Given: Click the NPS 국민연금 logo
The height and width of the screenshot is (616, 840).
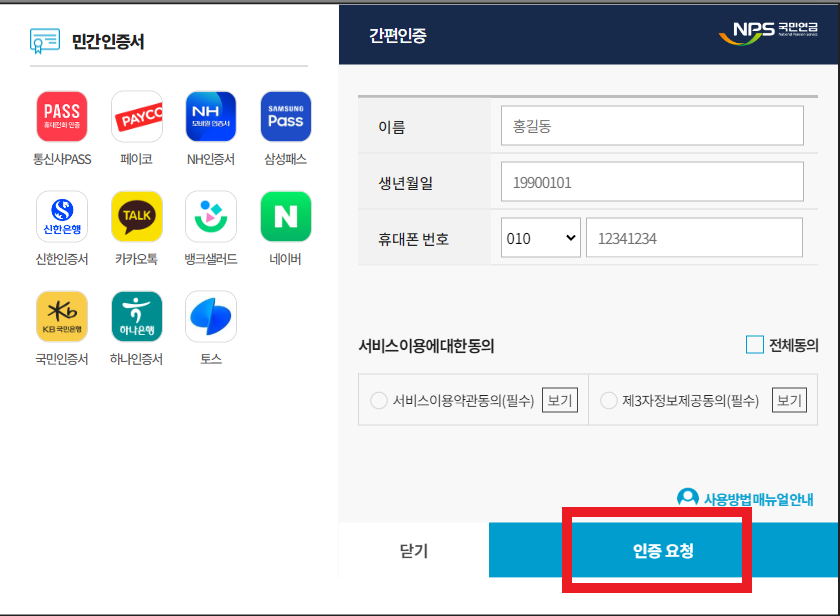Looking at the screenshot, I should [768, 32].
